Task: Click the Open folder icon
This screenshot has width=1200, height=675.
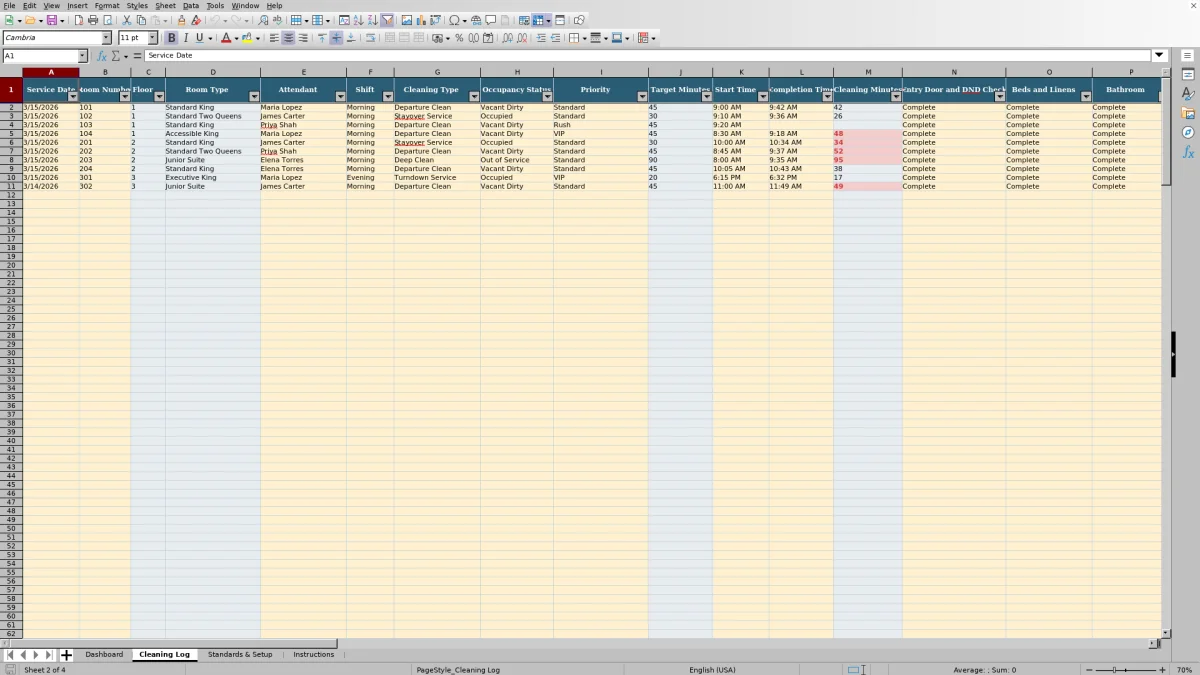Action: [x=30, y=20]
